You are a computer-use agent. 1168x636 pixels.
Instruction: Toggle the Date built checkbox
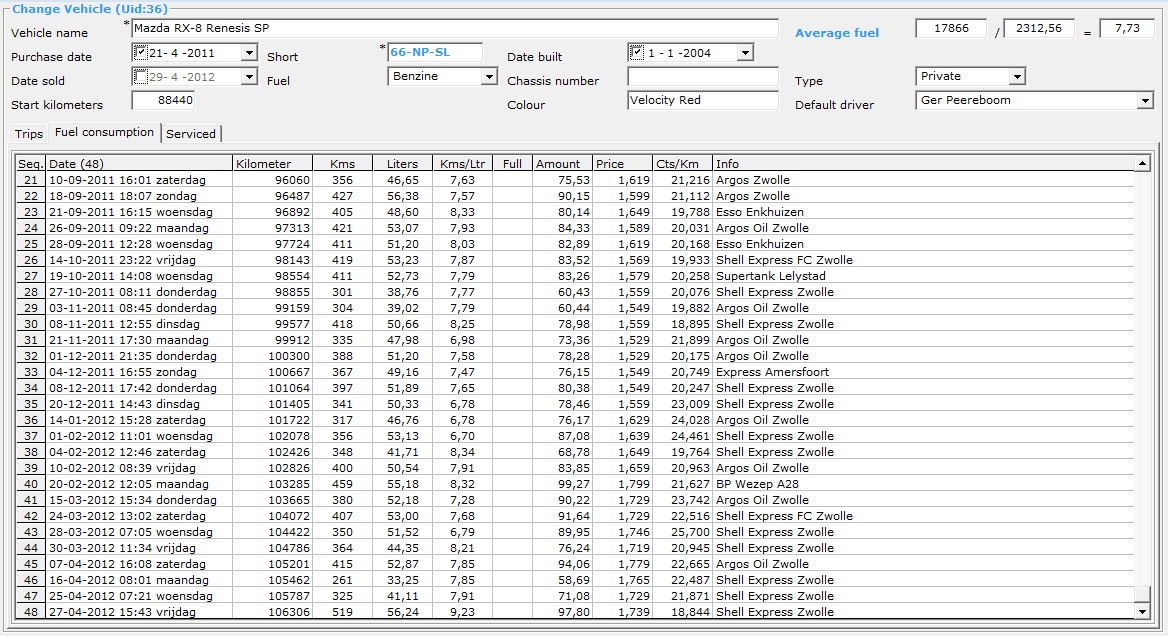(x=636, y=52)
